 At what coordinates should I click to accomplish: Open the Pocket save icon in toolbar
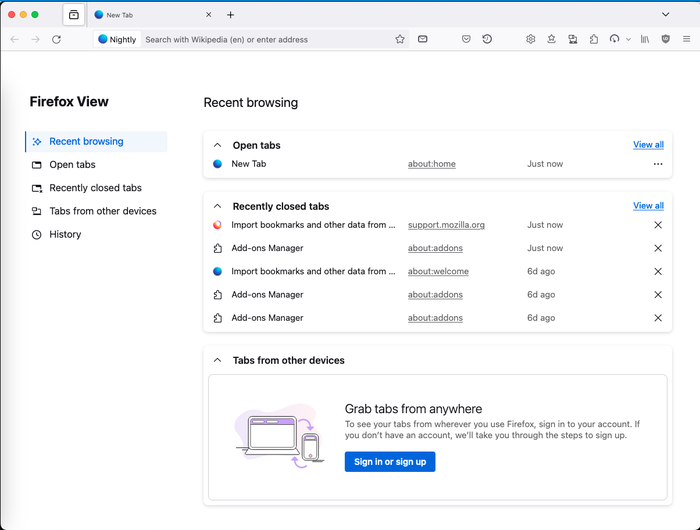466,39
